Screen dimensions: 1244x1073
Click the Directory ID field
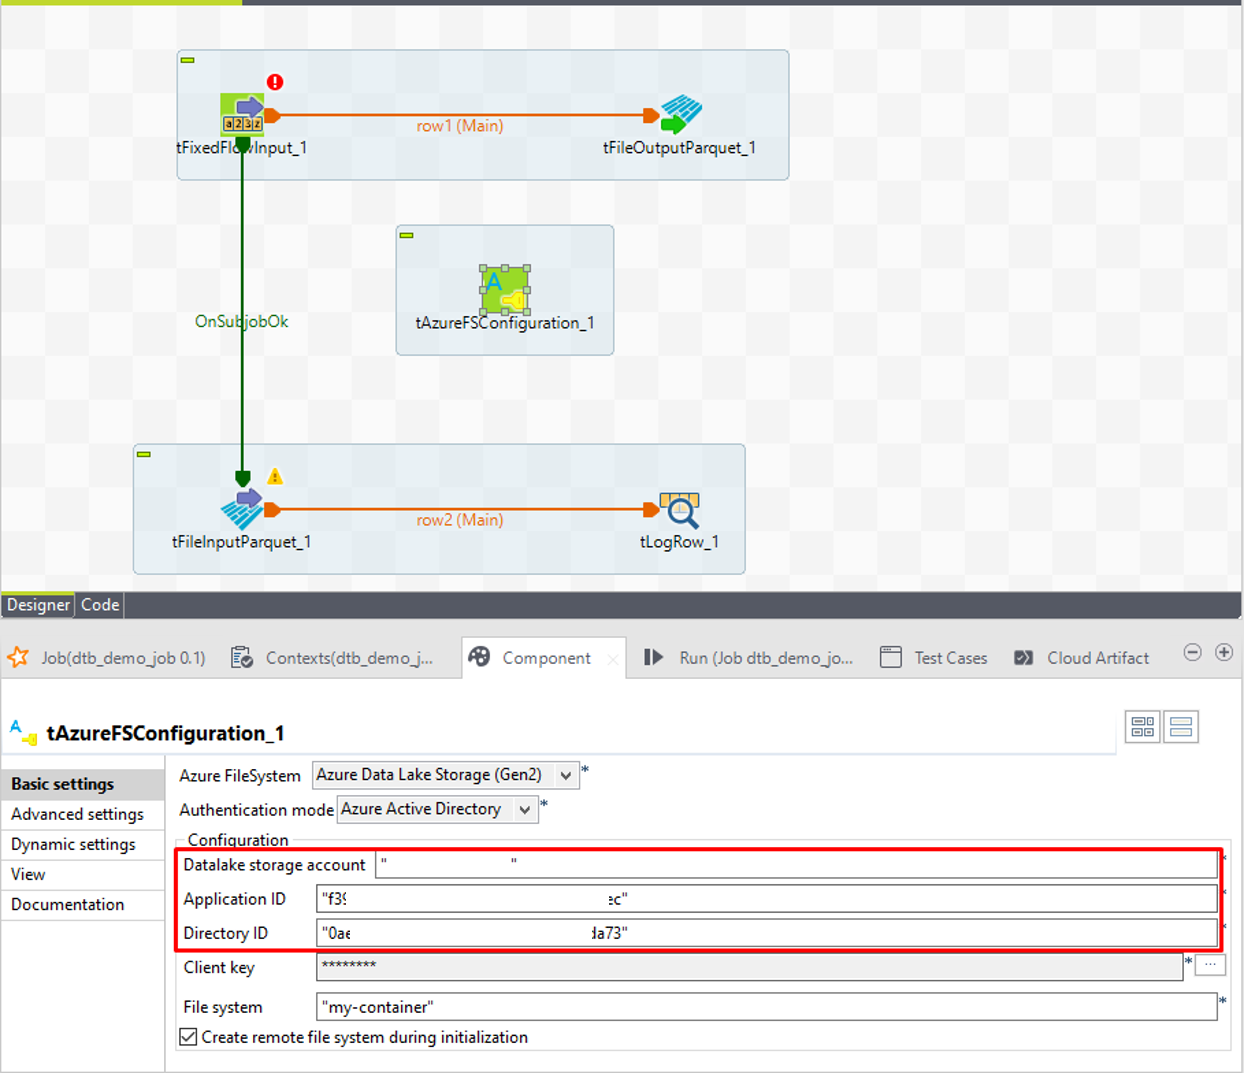tap(767, 933)
